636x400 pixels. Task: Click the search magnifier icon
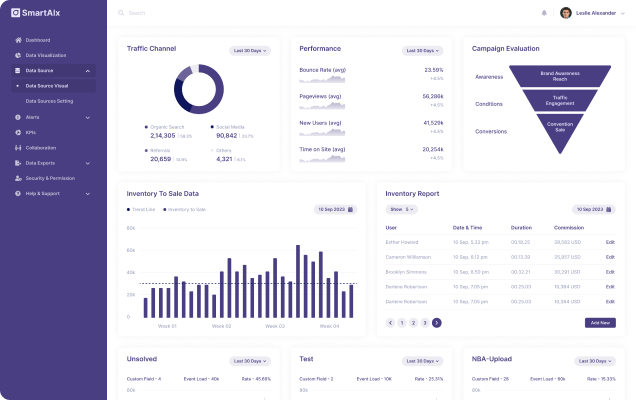121,13
